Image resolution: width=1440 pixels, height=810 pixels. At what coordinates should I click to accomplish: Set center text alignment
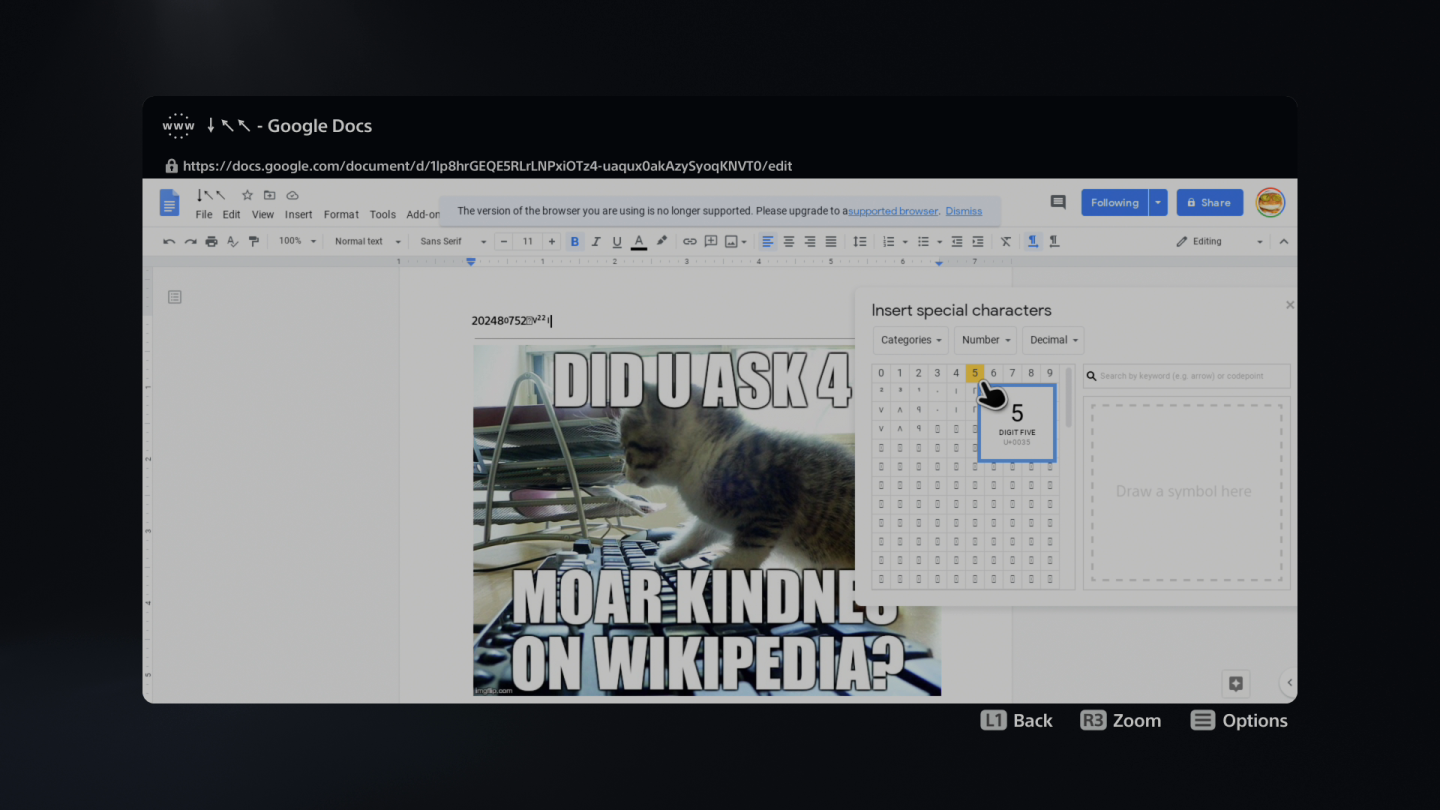789,241
